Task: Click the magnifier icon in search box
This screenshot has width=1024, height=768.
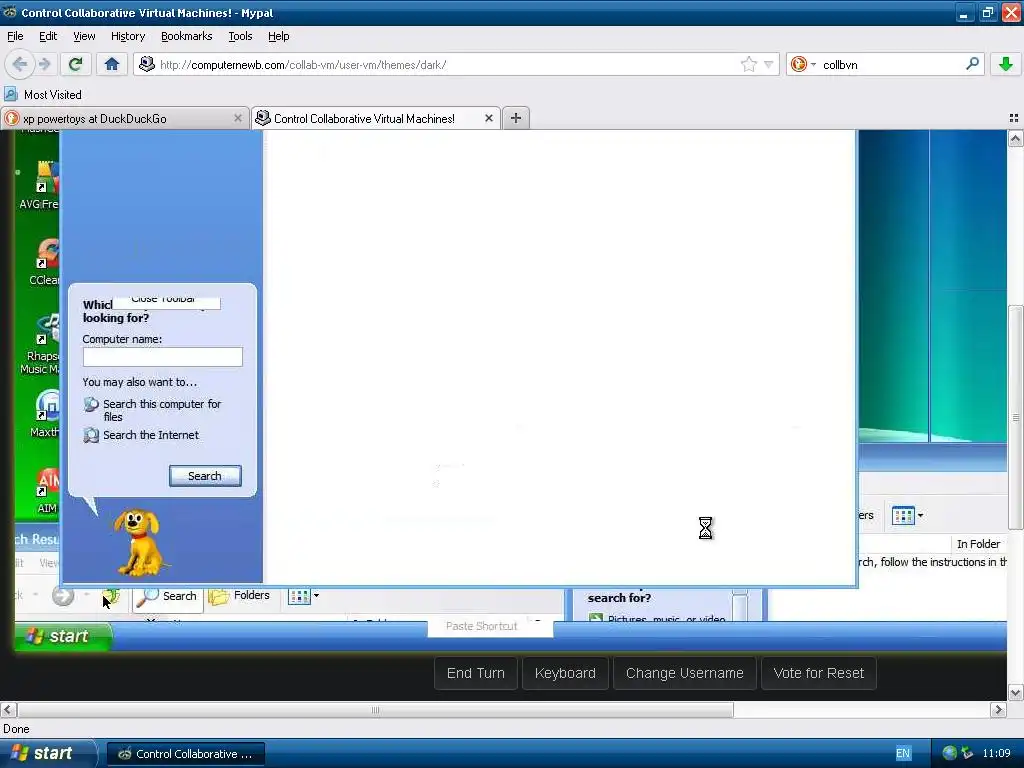Action: tap(972, 64)
